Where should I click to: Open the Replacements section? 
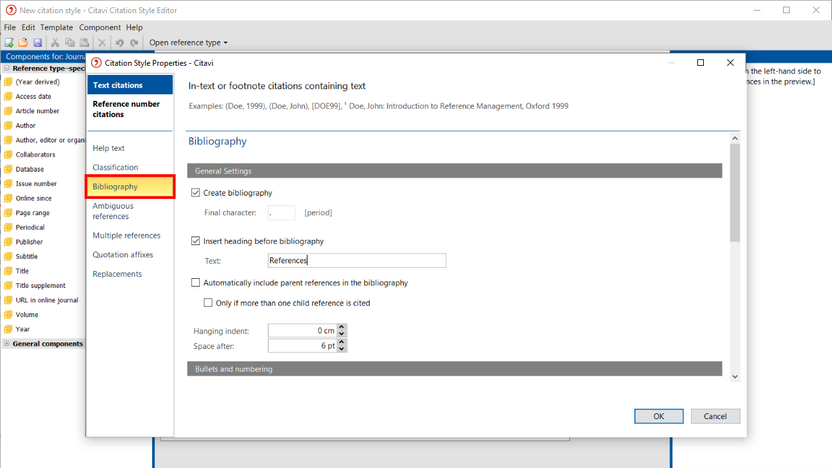(117, 274)
